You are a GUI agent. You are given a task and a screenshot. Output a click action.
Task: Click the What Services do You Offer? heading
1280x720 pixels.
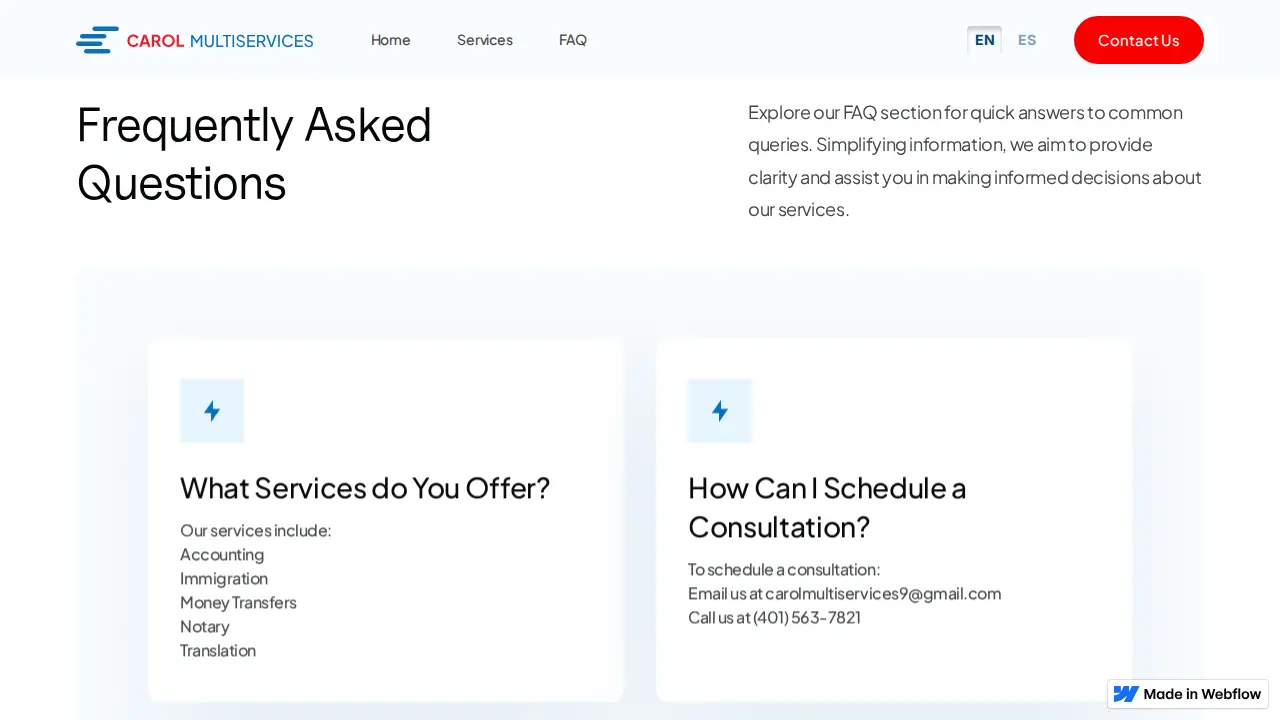pyautogui.click(x=365, y=488)
